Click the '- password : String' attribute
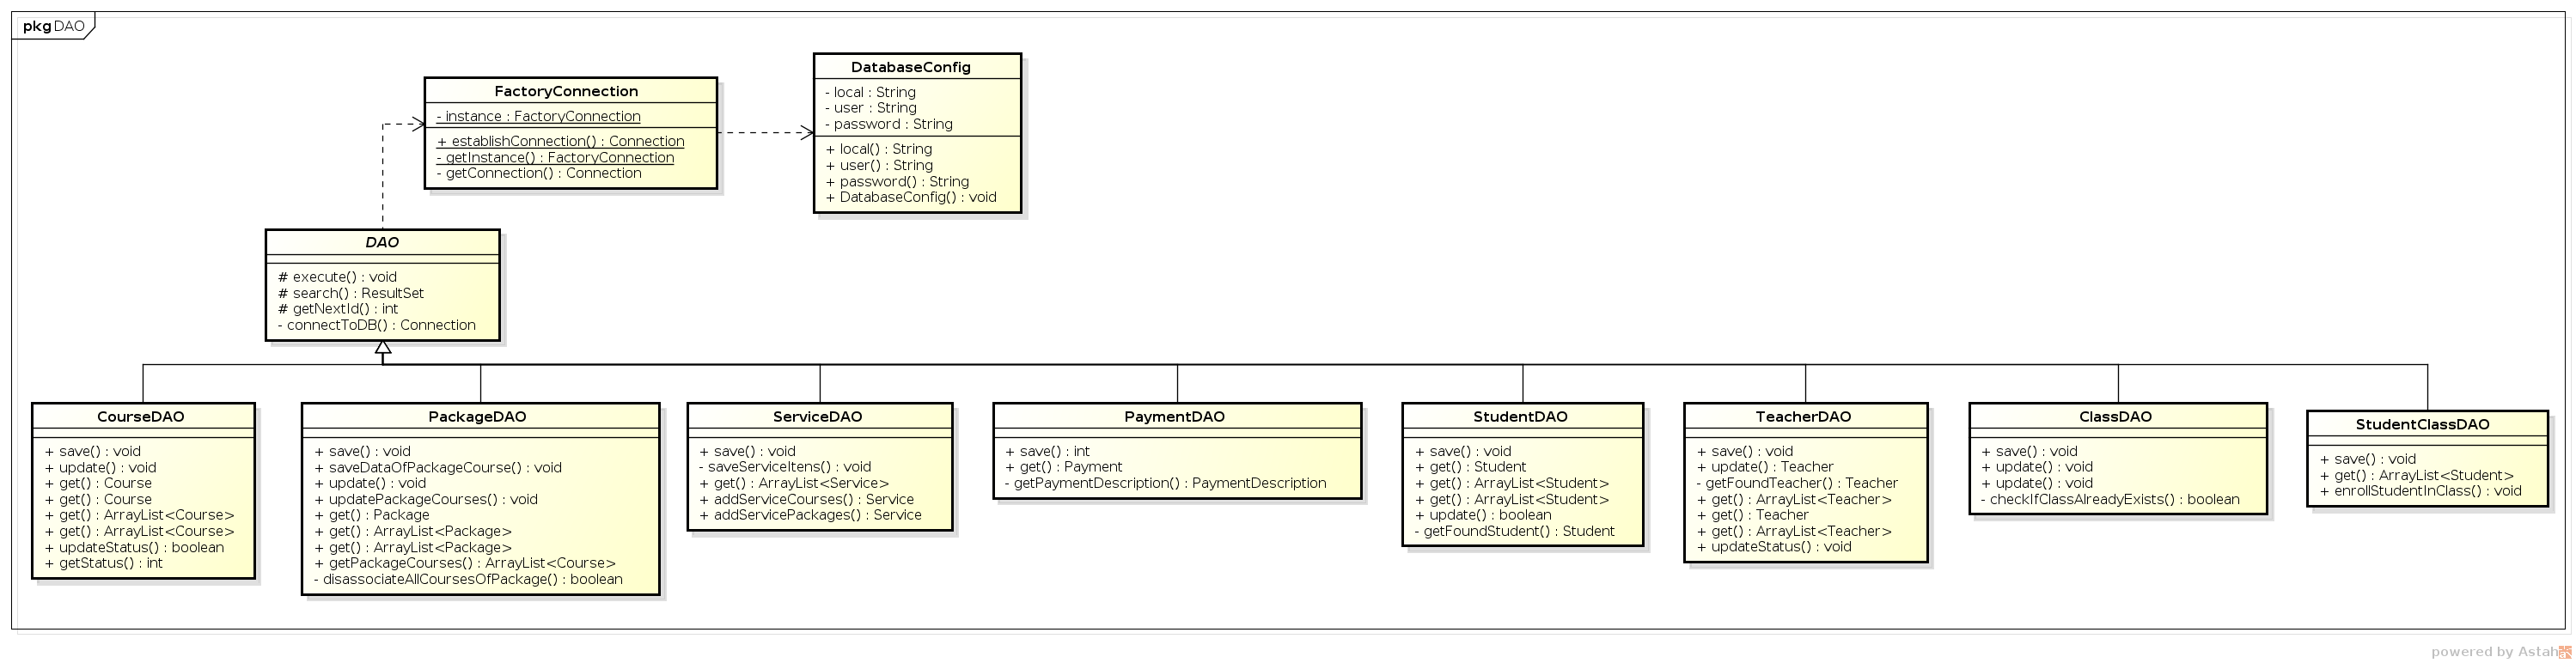This screenshot has width=2576, height=663. (x=888, y=124)
